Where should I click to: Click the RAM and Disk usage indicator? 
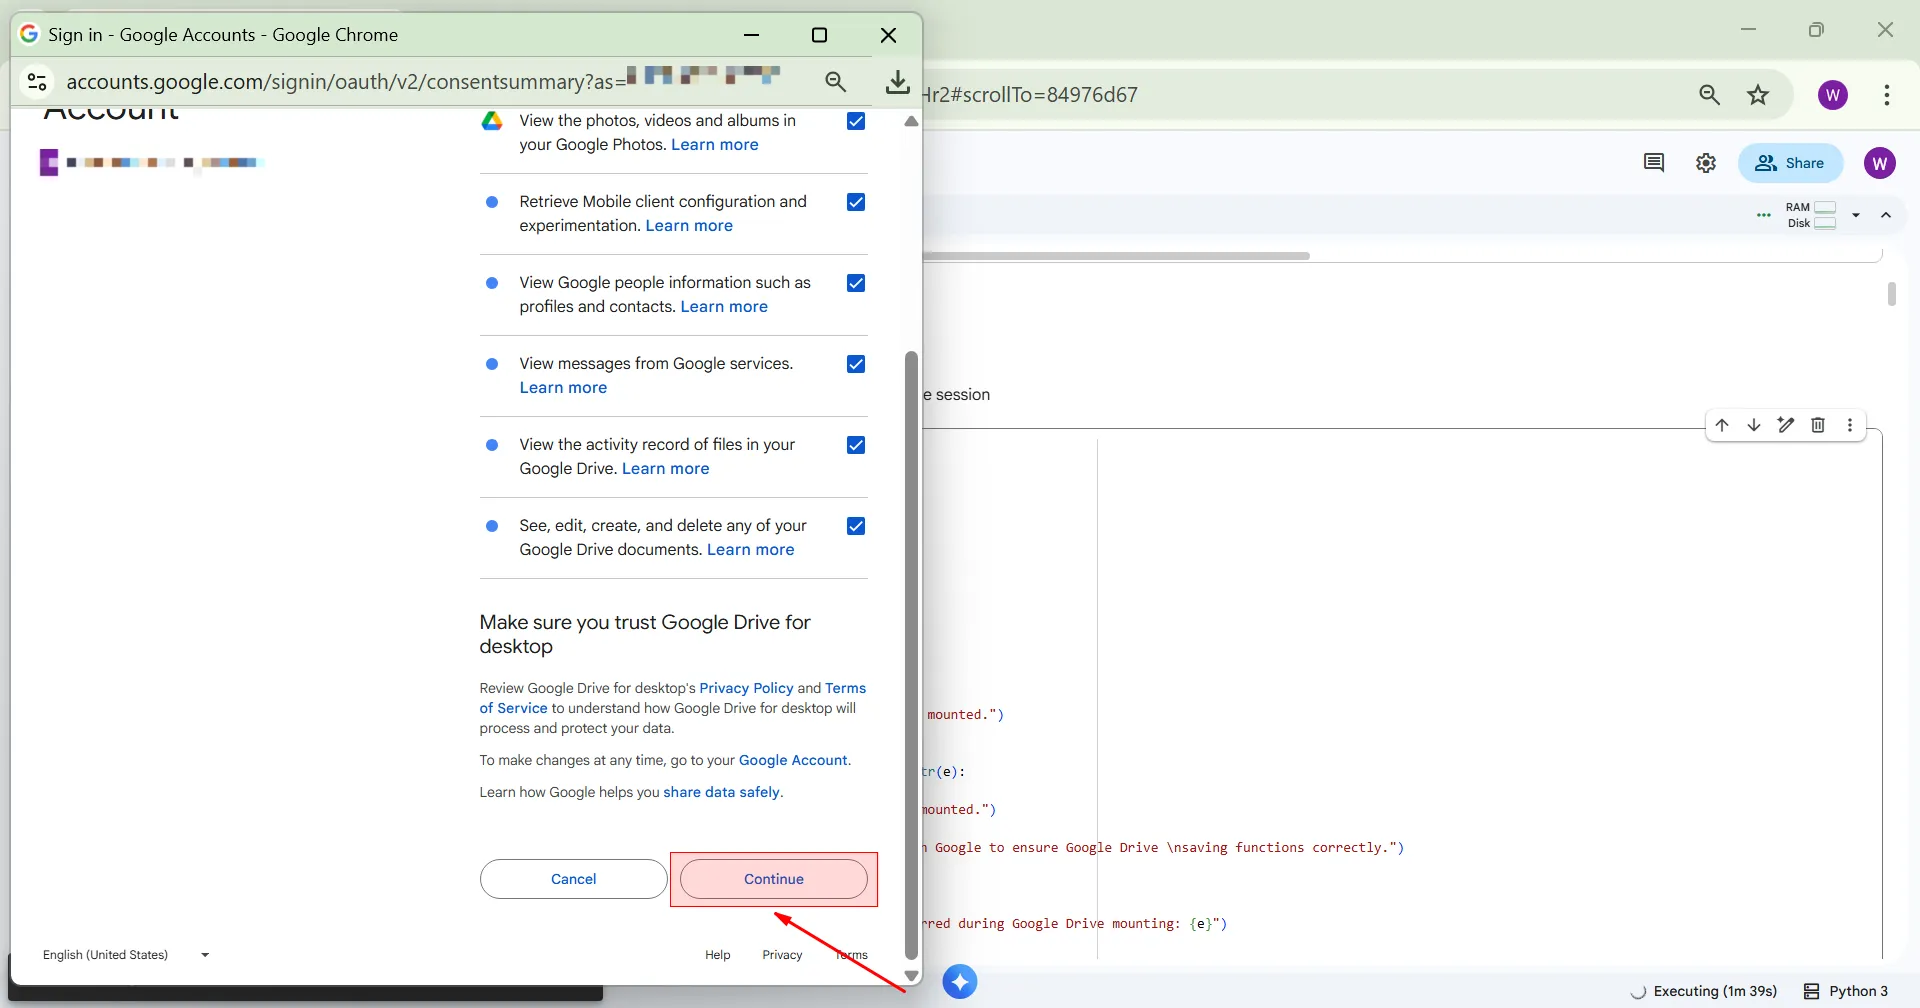tap(1811, 215)
